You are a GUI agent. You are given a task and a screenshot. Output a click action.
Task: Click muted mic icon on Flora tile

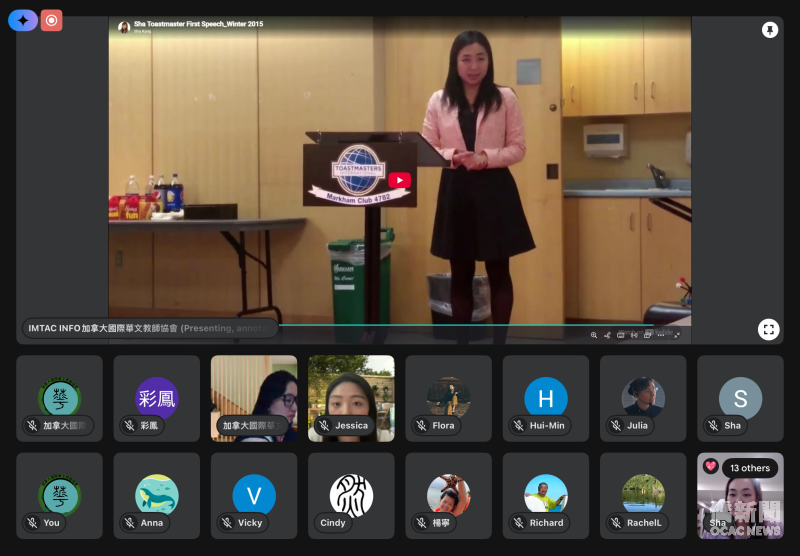421,425
